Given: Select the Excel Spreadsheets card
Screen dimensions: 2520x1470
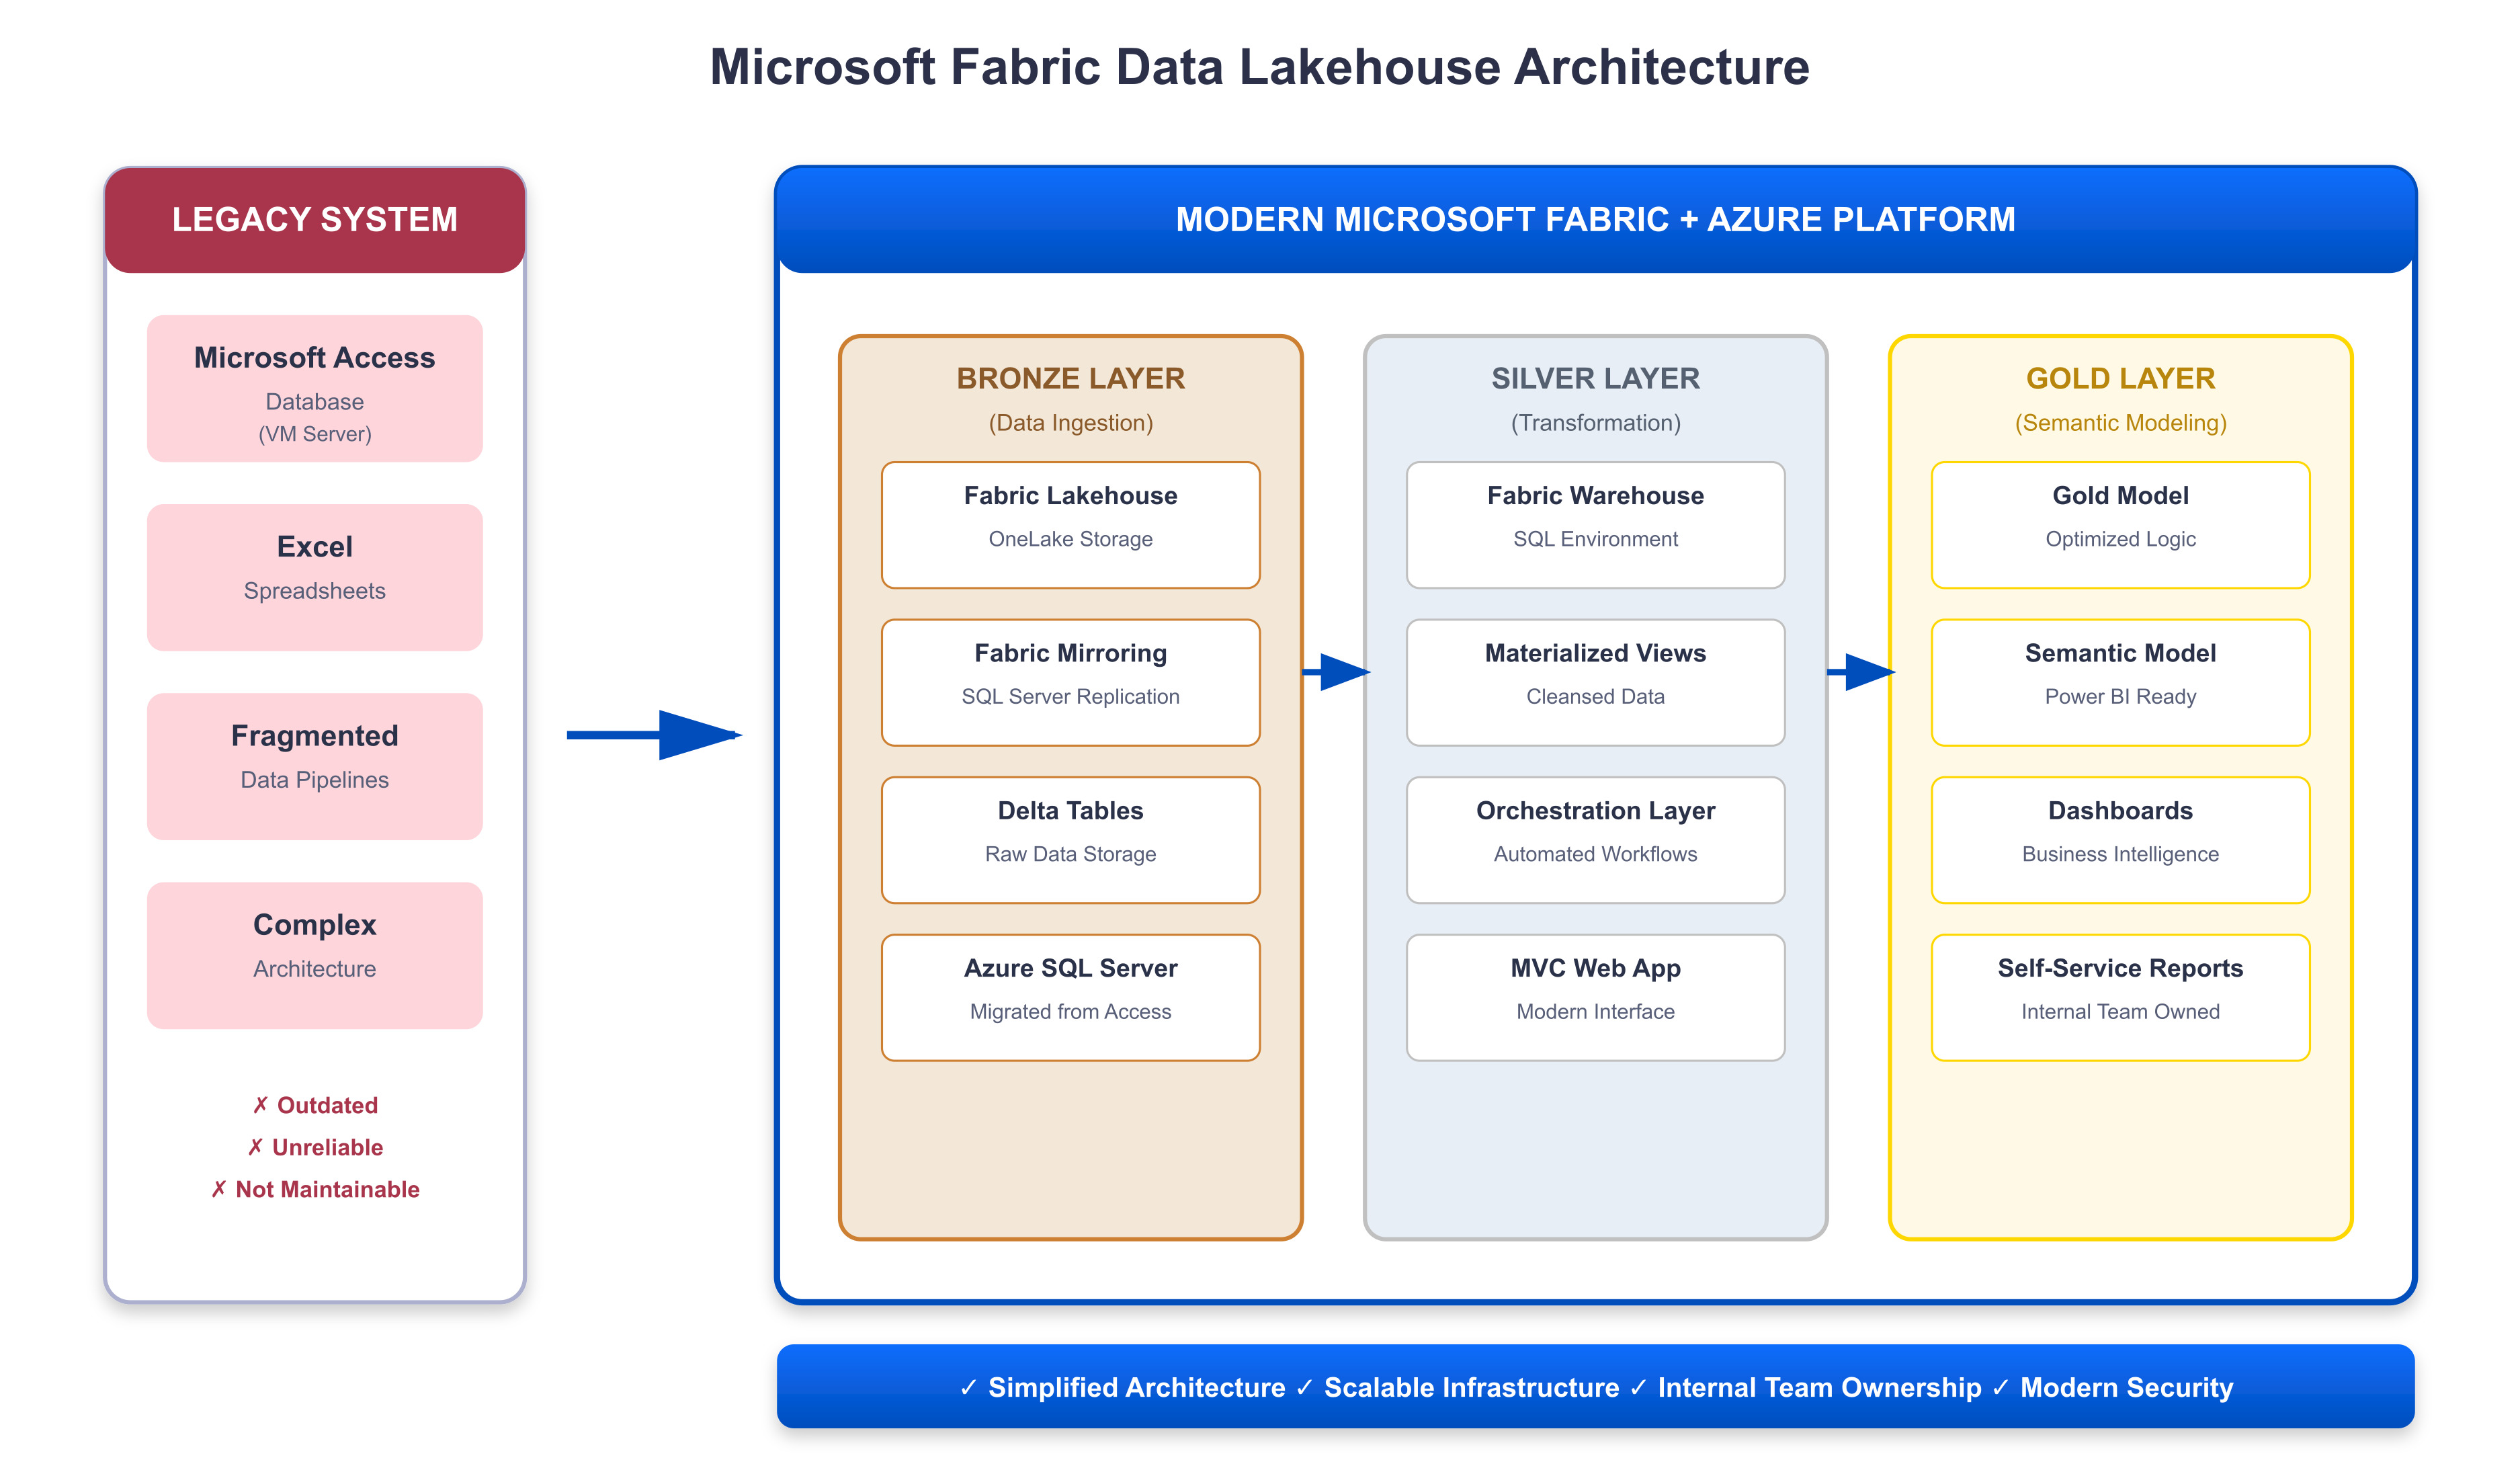Looking at the screenshot, I should coord(315,577).
